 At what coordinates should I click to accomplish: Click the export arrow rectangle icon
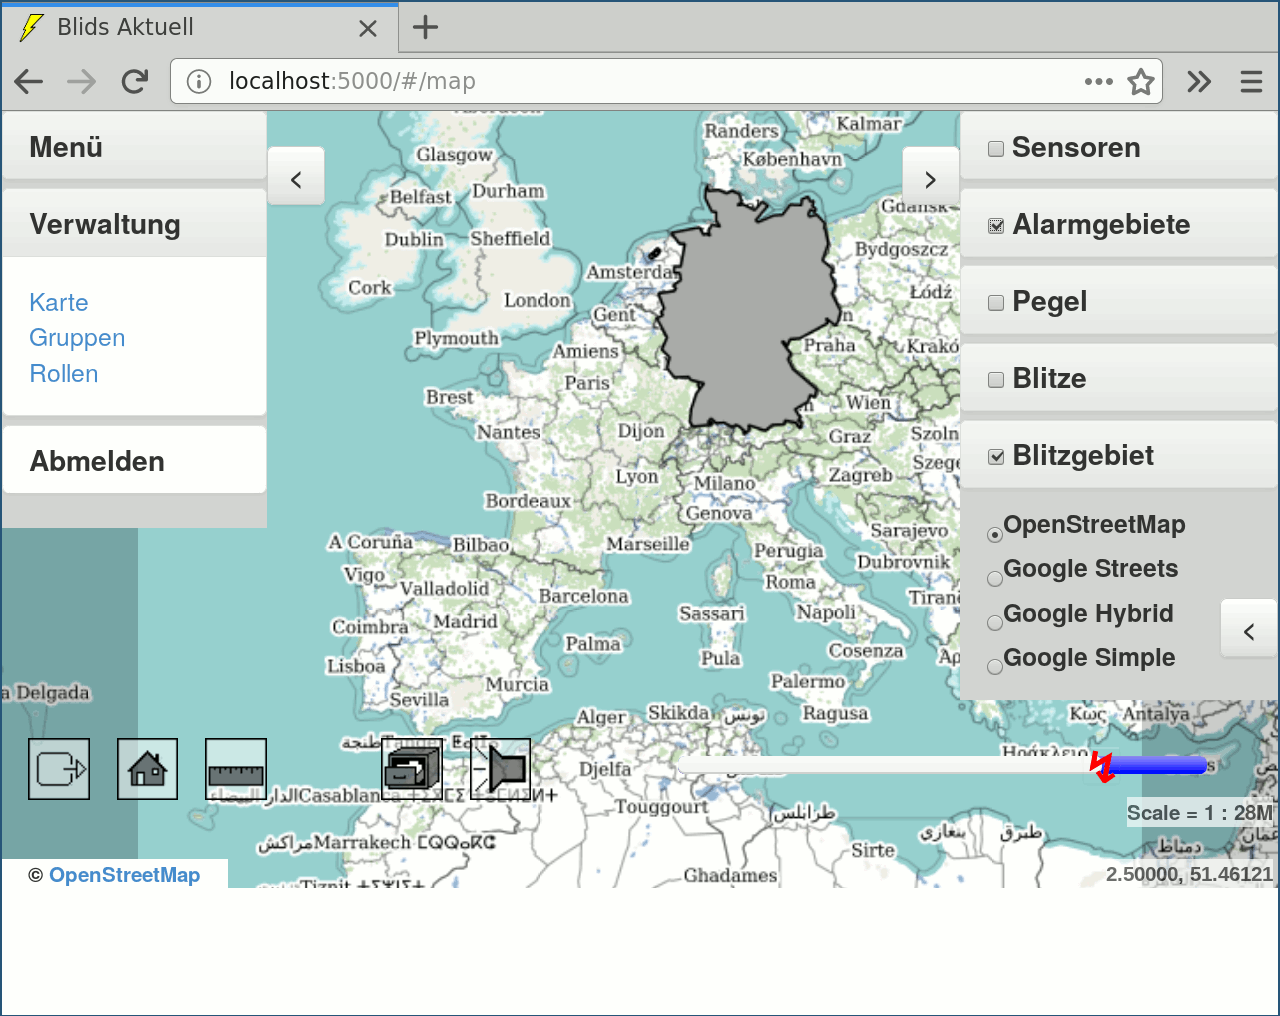point(59,769)
